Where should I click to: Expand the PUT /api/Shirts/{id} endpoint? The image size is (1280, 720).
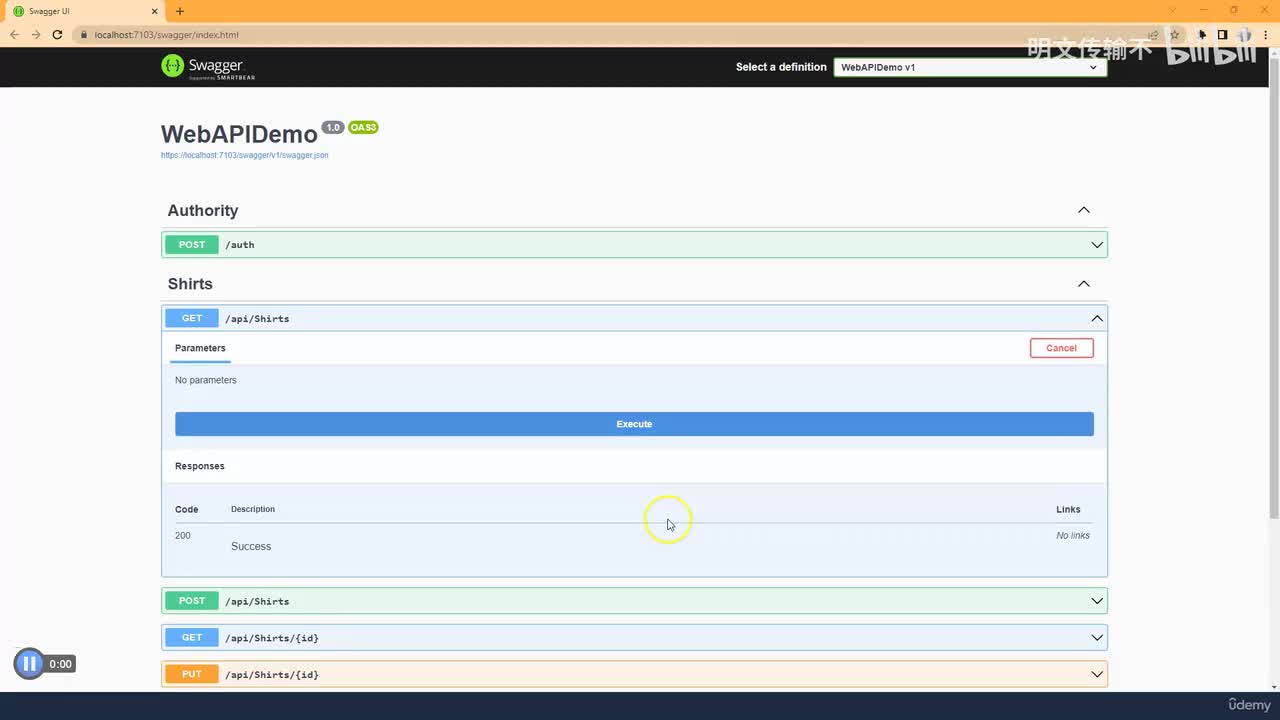[x=1097, y=674]
